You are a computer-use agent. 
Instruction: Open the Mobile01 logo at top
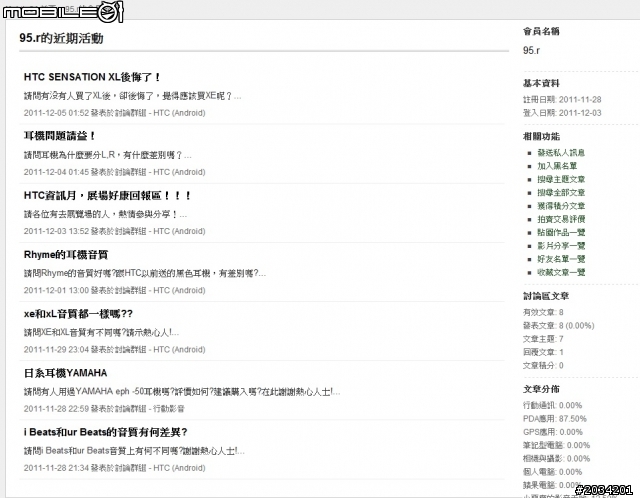click(x=62, y=12)
